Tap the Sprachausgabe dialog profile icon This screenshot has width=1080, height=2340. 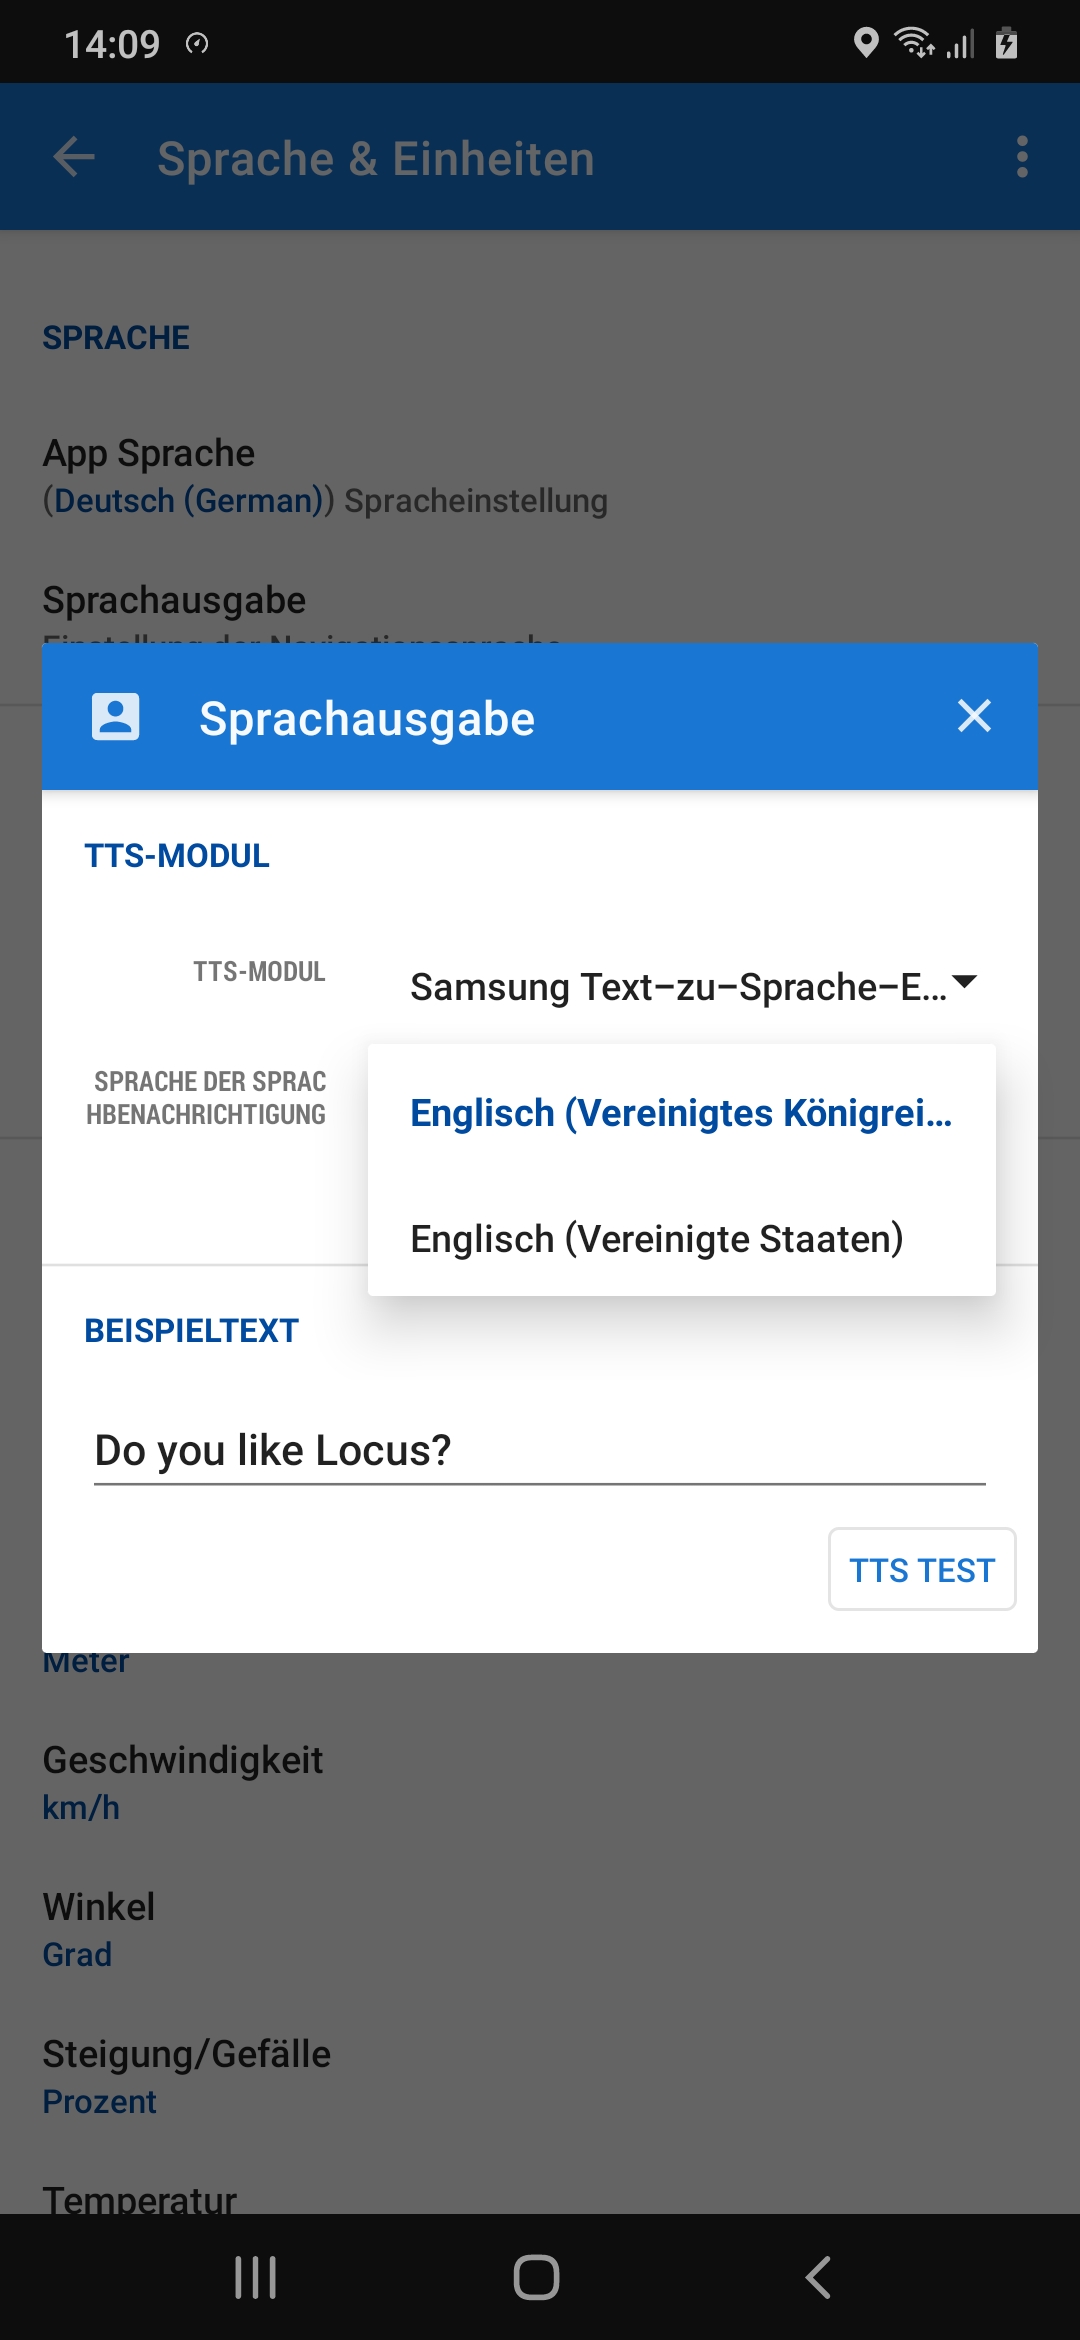116,717
